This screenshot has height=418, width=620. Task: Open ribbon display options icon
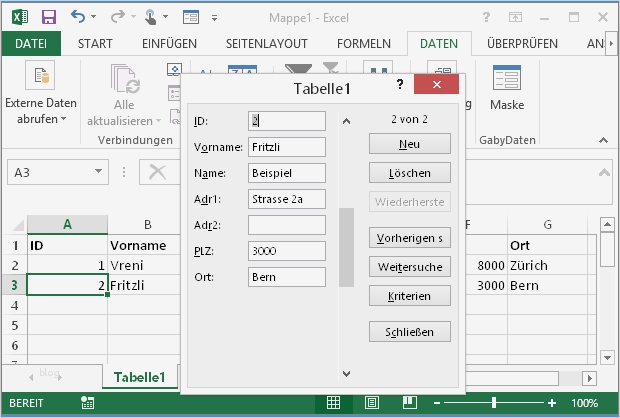515,17
